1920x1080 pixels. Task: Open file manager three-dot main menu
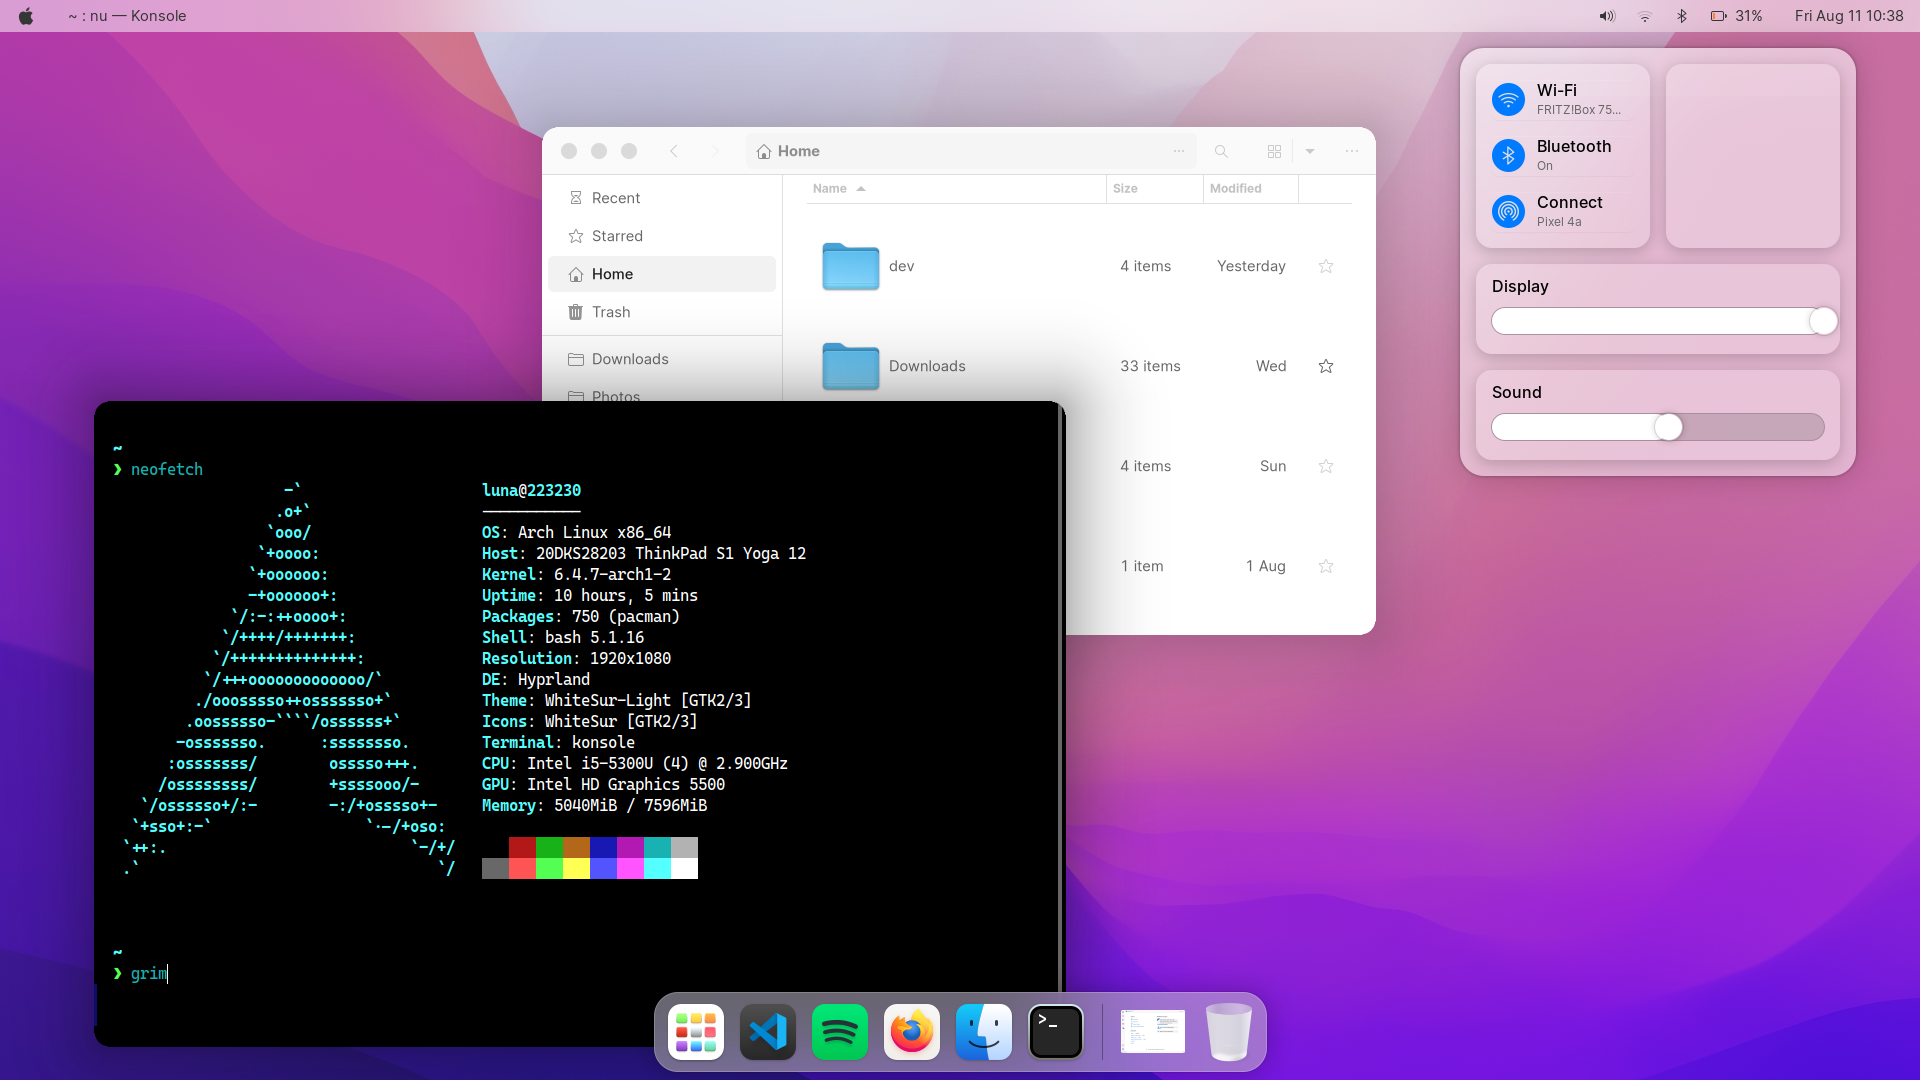click(x=1352, y=151)
